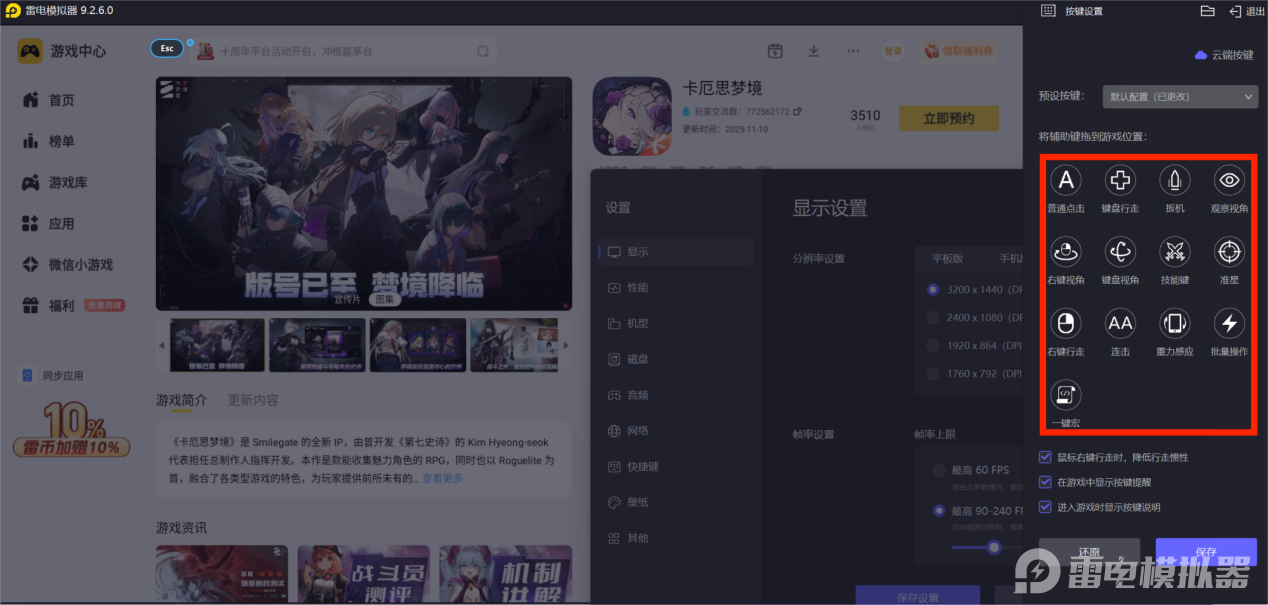Click the 保存 save keymap button

tap(1206, 552)
